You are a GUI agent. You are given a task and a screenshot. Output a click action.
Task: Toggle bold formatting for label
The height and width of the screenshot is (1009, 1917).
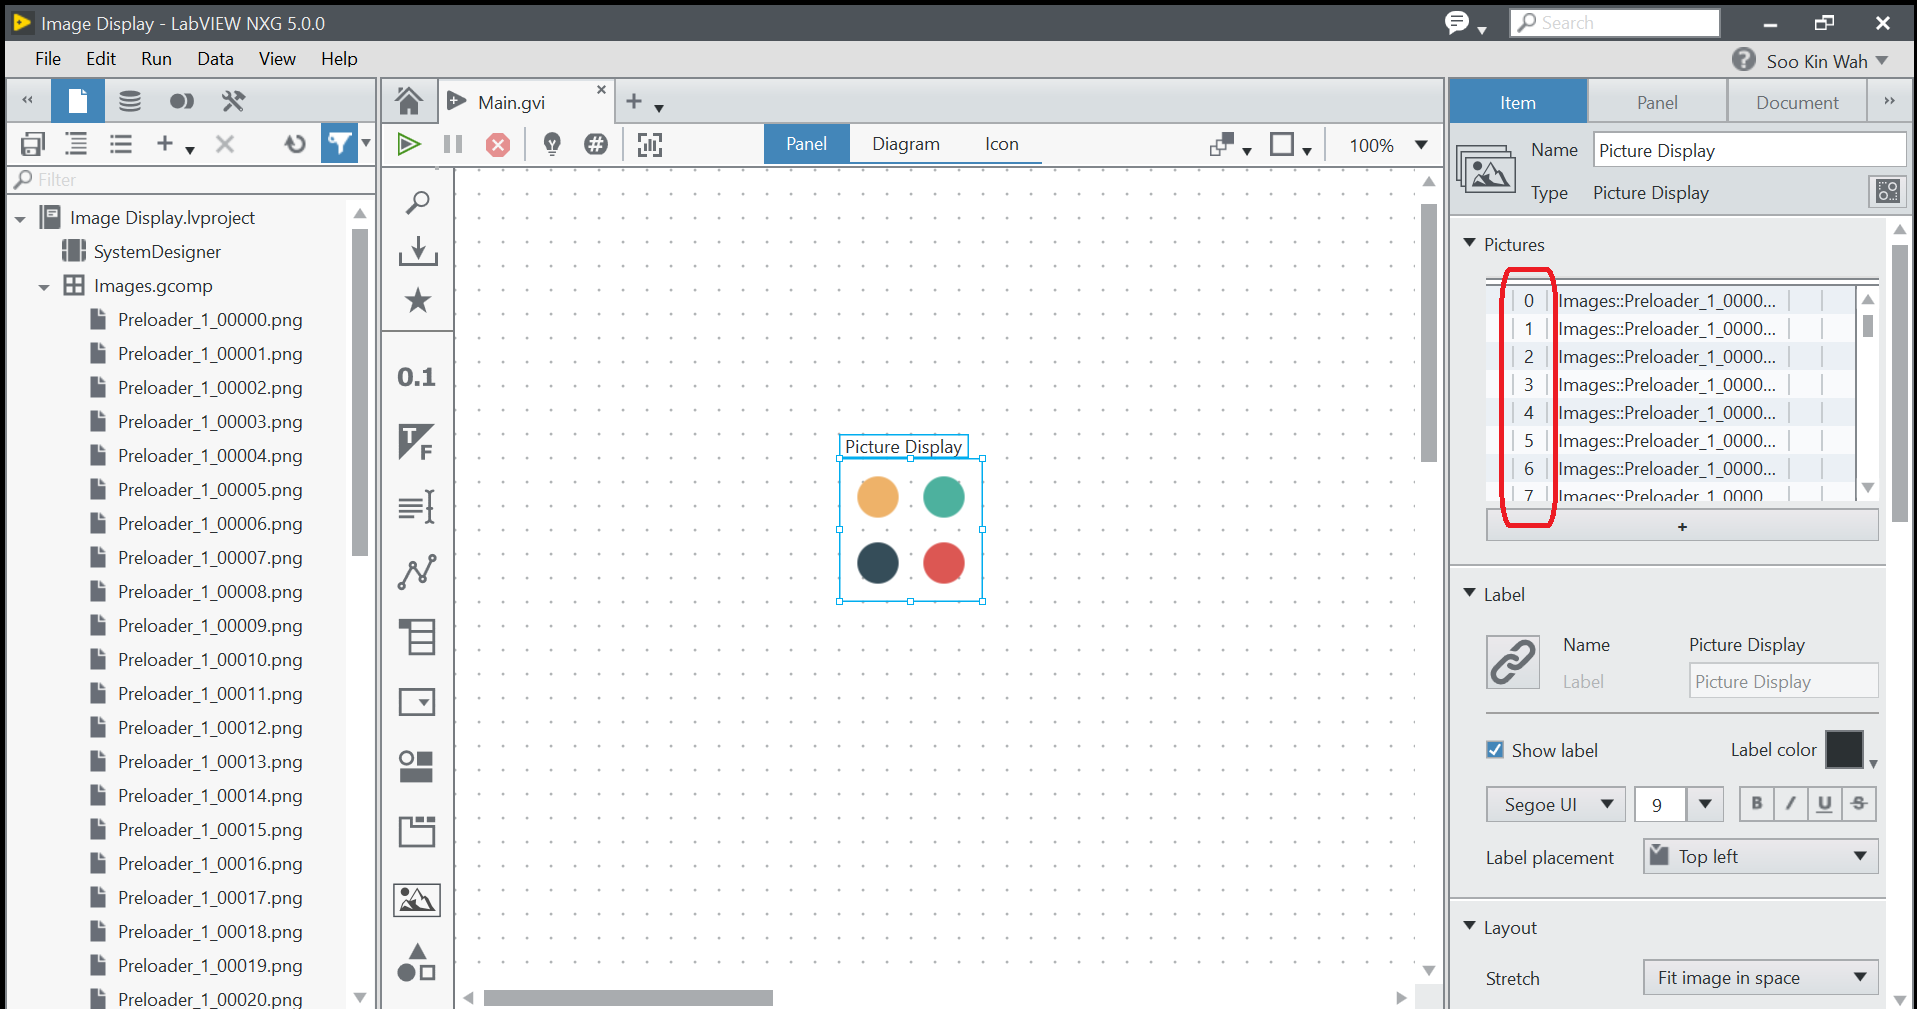(1756, 804)
